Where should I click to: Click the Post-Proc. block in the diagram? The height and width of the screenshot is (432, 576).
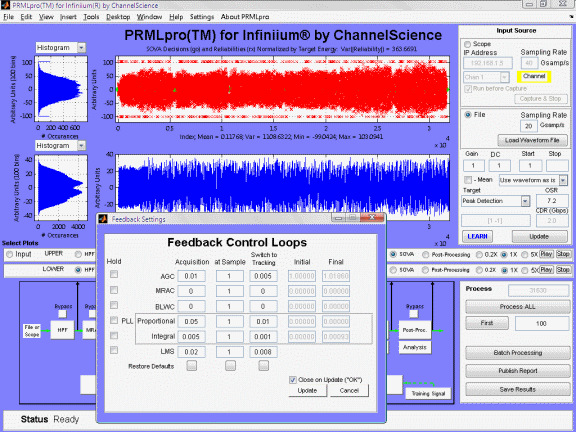(414, 330)
